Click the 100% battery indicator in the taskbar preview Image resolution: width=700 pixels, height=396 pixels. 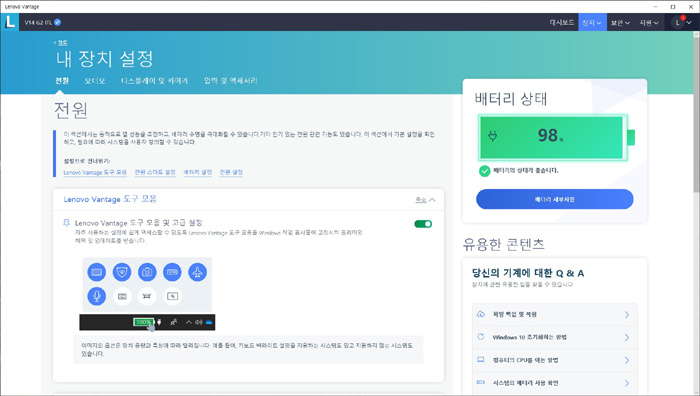(143, 322)
